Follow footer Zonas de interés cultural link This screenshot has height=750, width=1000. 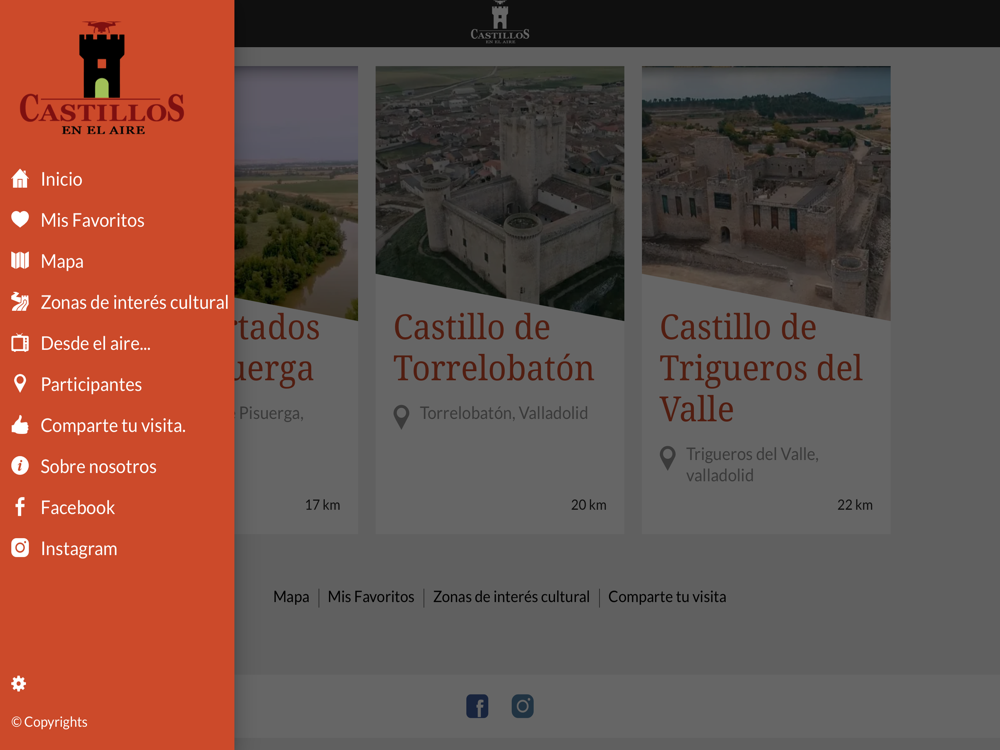tap(511, 597)
